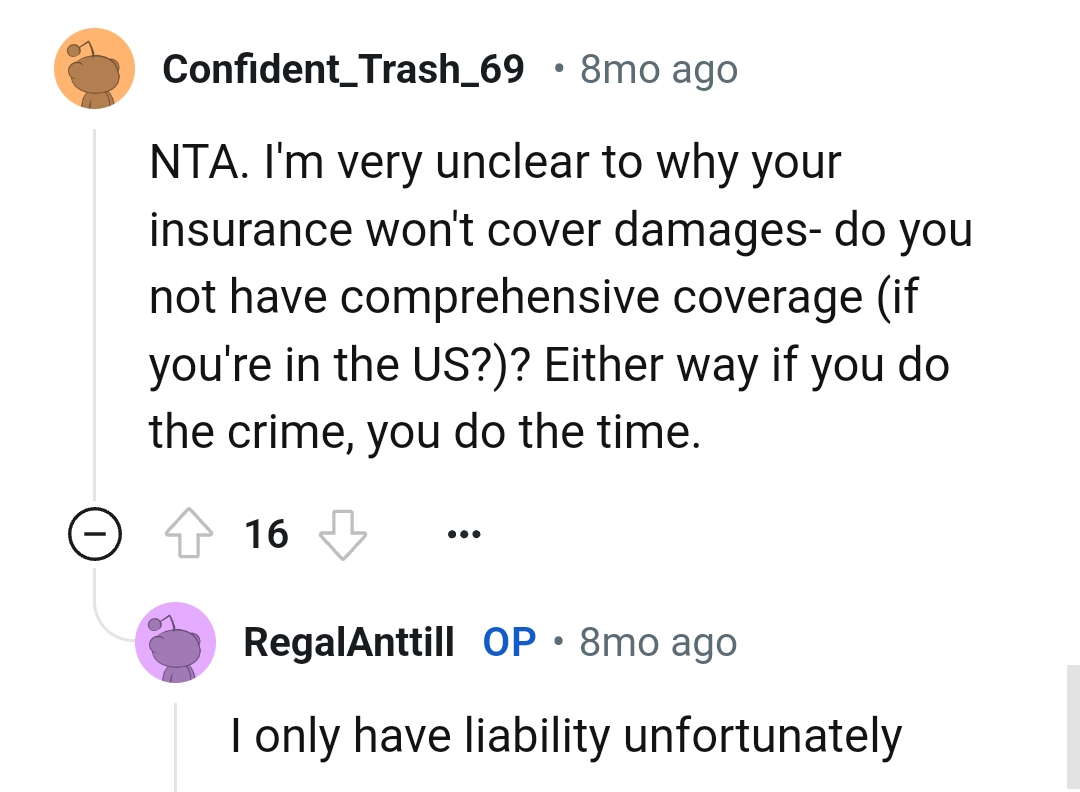Viewport: 1080px width, 792px height.
Task: Click RegalAnttill's purple avatar icon
Action: 176,643
